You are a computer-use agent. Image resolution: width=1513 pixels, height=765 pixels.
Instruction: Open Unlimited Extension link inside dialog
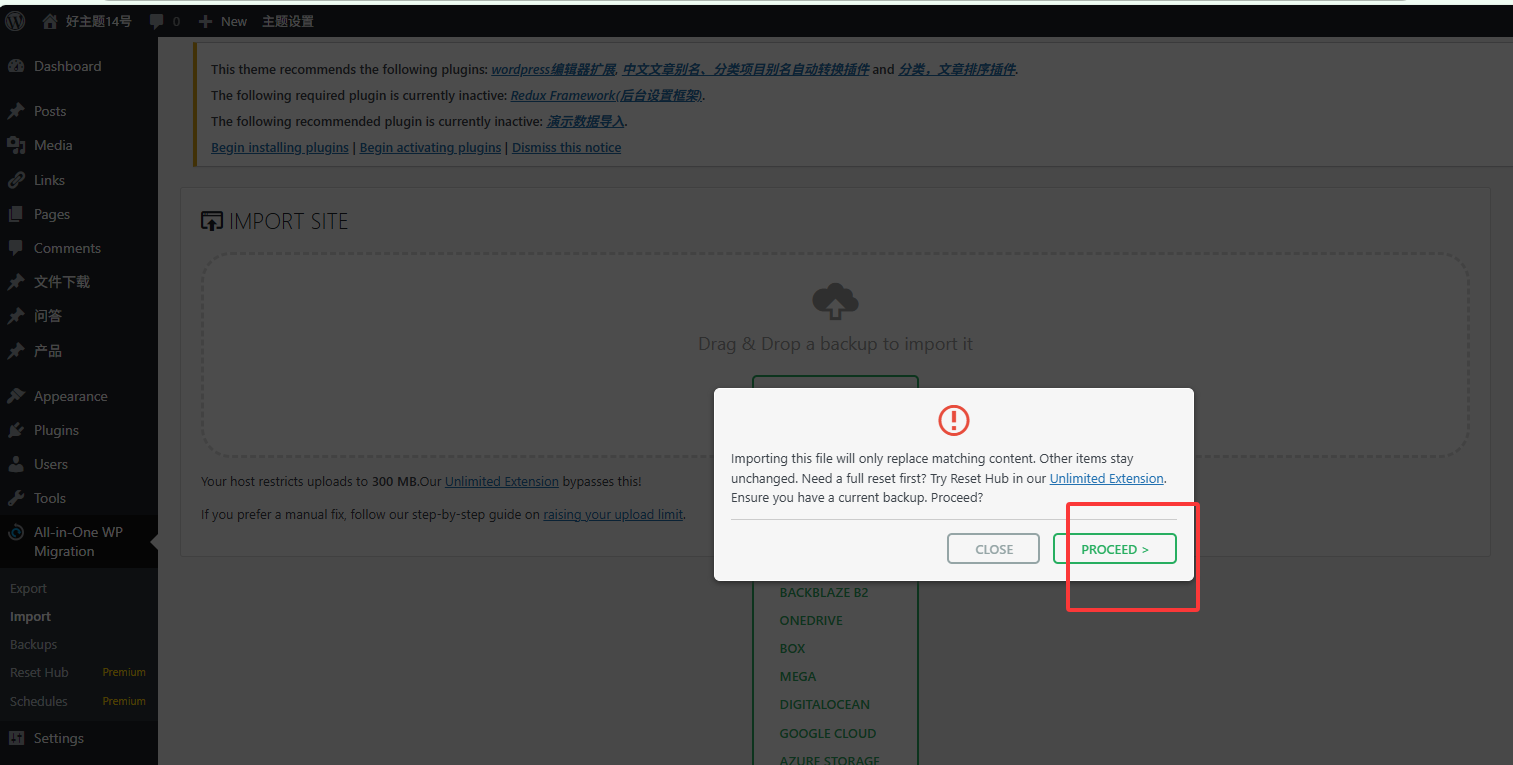pyautogui.click(x=1106, y=478)
